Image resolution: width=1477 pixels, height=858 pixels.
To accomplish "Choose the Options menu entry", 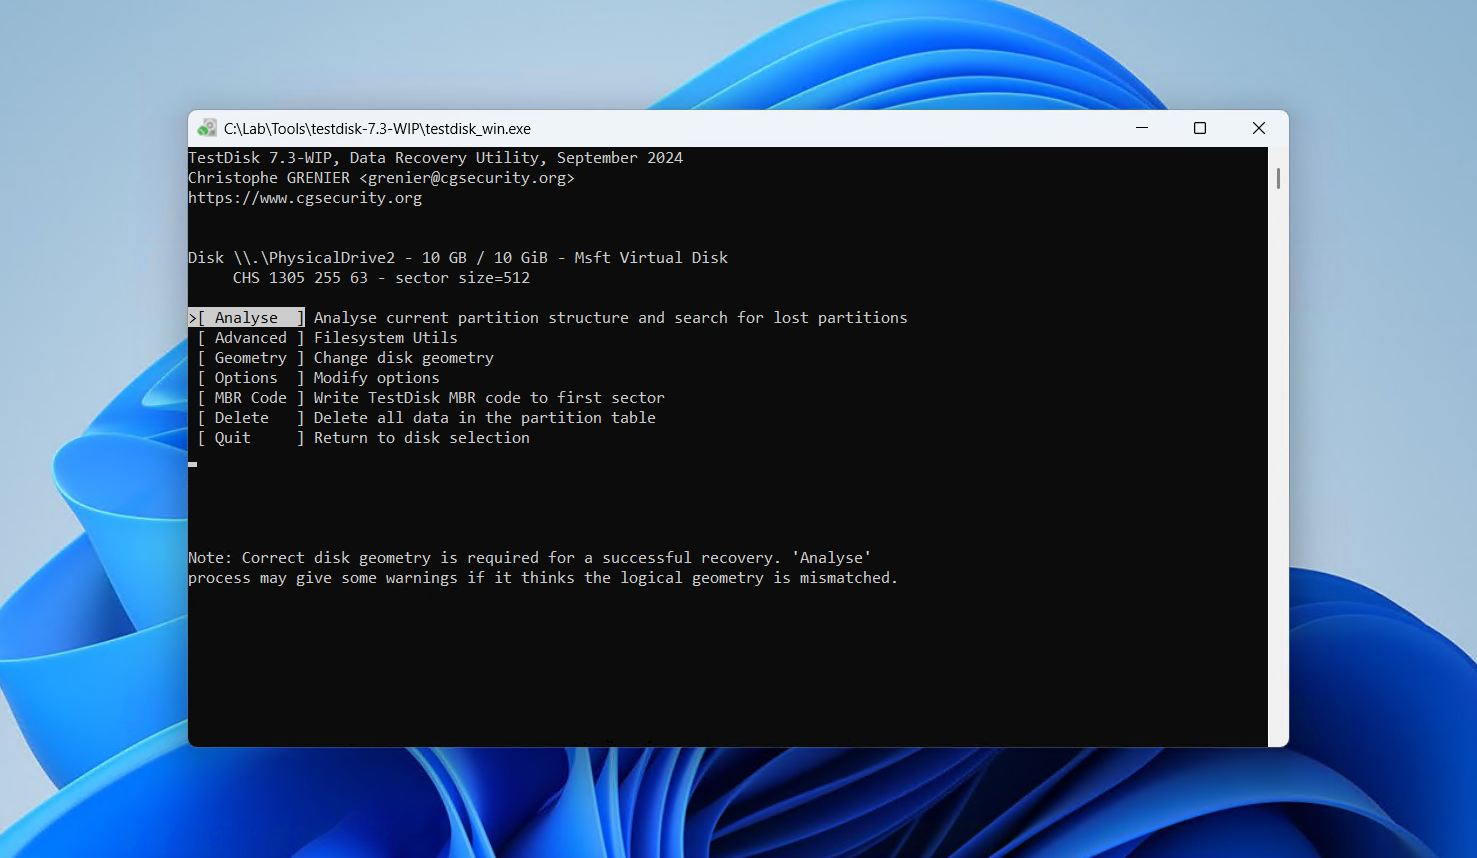I will pyautogui.click(x=250, y=377).
